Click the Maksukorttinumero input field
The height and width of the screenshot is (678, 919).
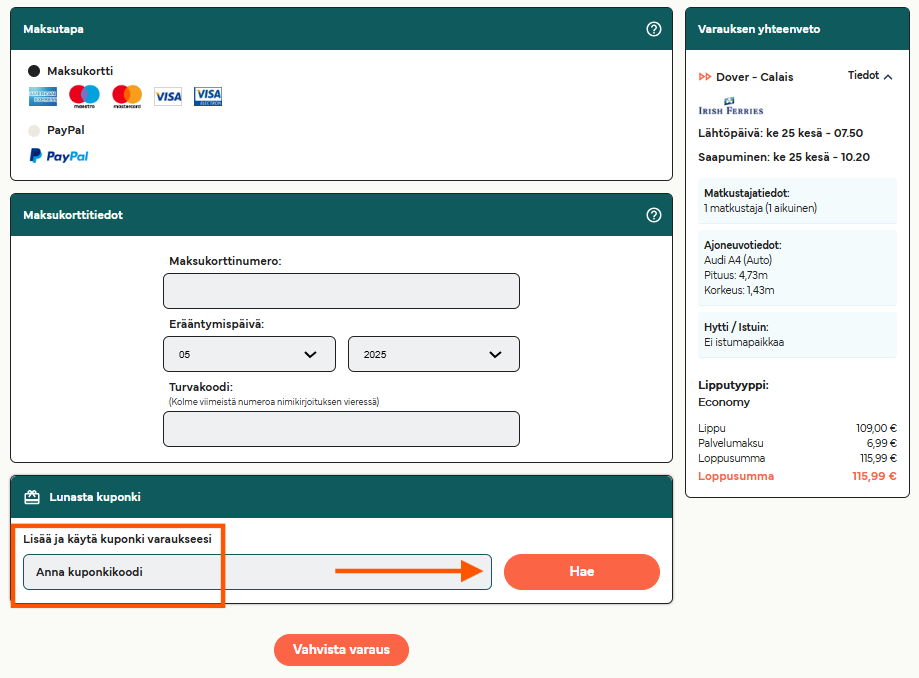(x=341, y=291)
